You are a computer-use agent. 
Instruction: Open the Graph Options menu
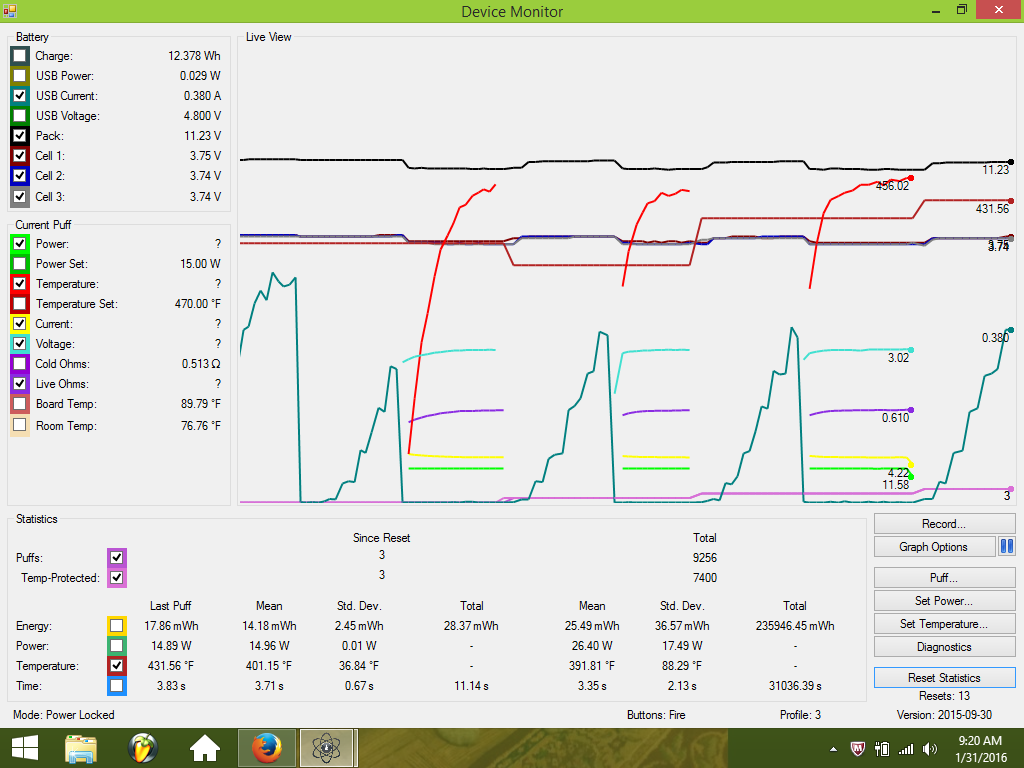(933, 547)
